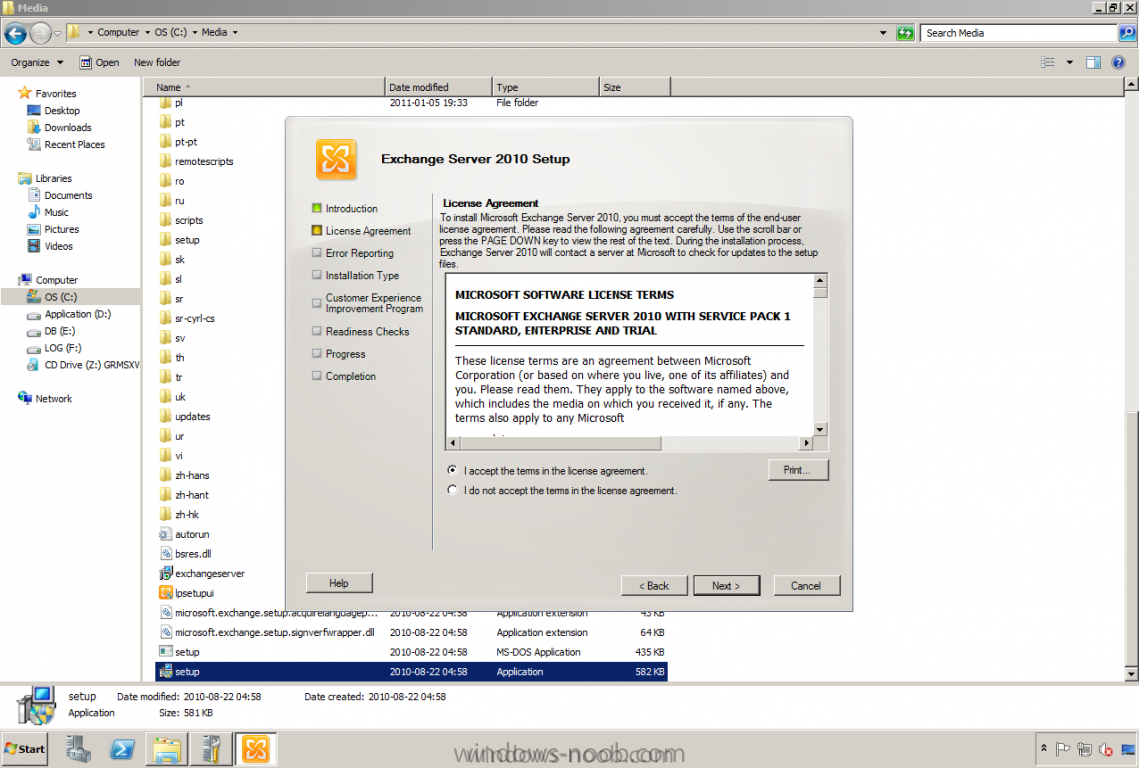Select Application (D:) drive
Screen dimensions: 1139x768
[77, 314]
